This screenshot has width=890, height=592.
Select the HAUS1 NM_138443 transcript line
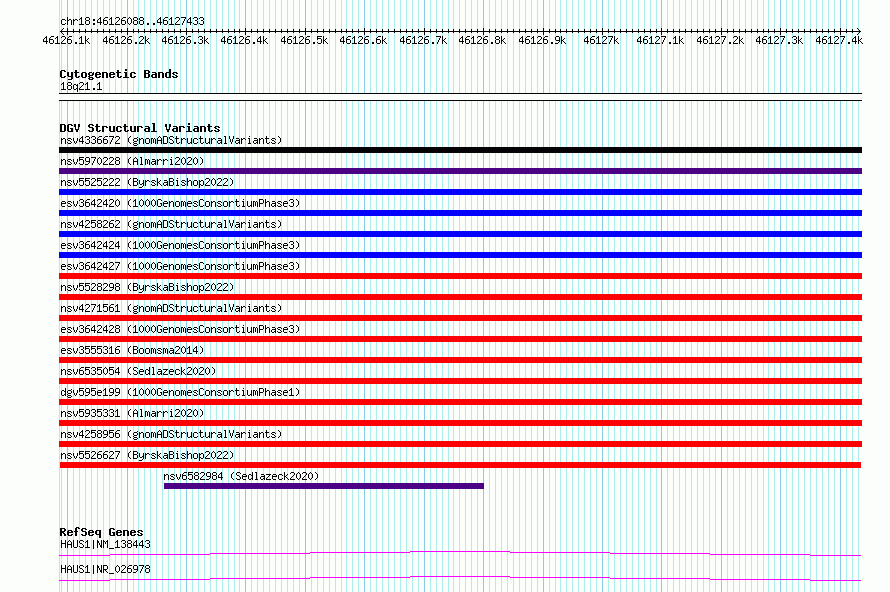pos(460,553)
